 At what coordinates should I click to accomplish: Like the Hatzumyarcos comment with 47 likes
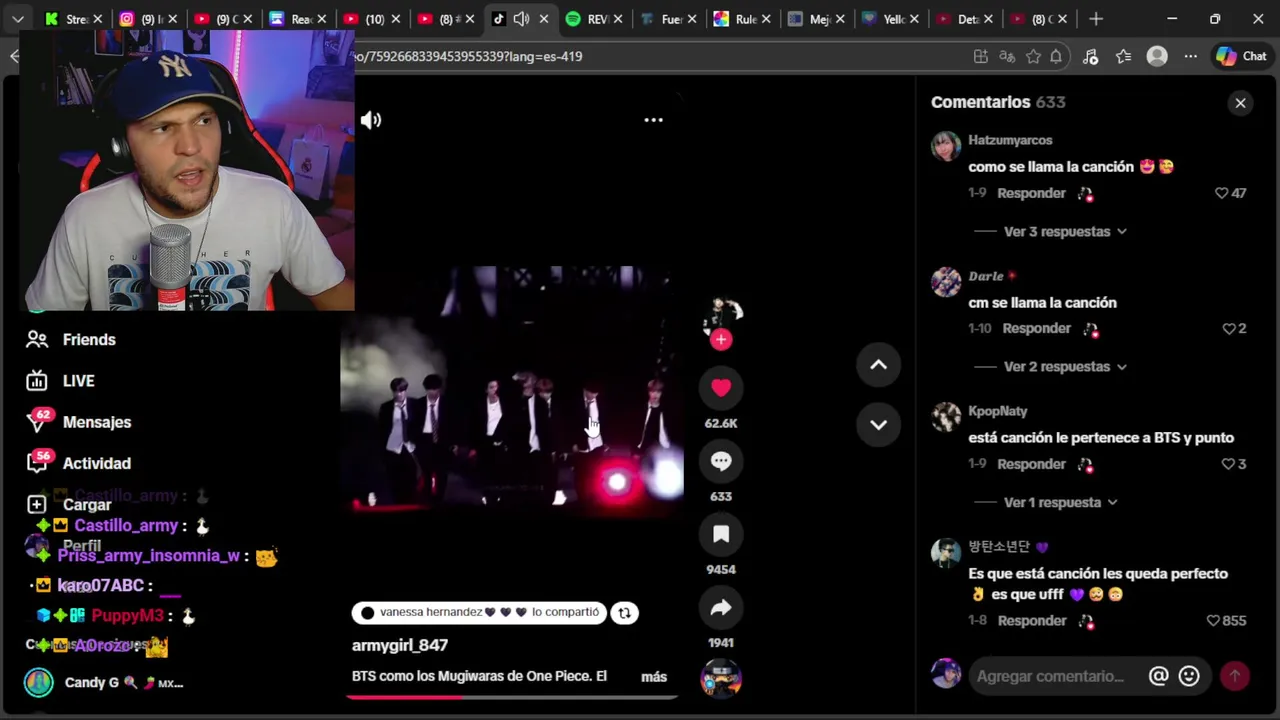[x=1221, y=193]
